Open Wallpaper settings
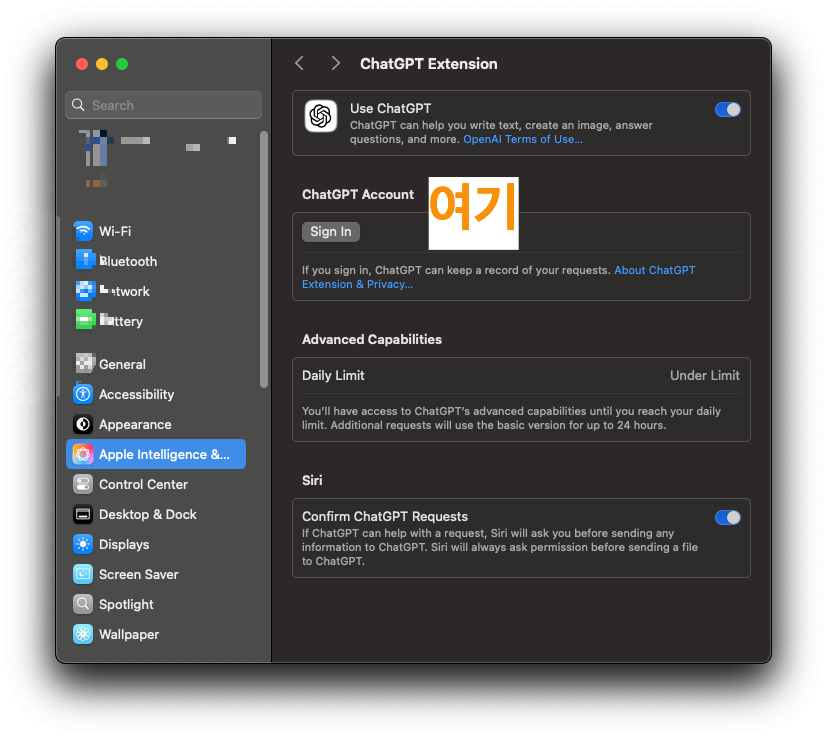This screenshot has height=737, width=827. coord(156,634)
